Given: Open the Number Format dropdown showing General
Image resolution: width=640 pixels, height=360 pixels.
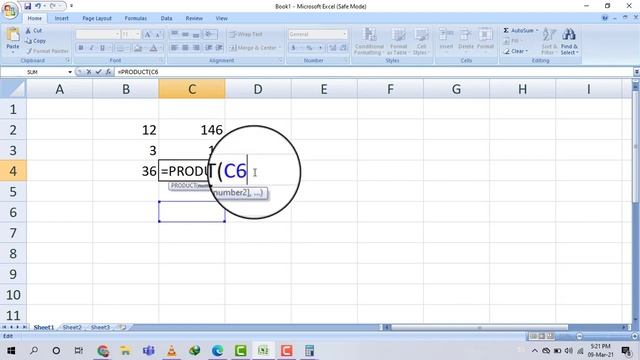Looking at the screenshot, I should 345,34.
